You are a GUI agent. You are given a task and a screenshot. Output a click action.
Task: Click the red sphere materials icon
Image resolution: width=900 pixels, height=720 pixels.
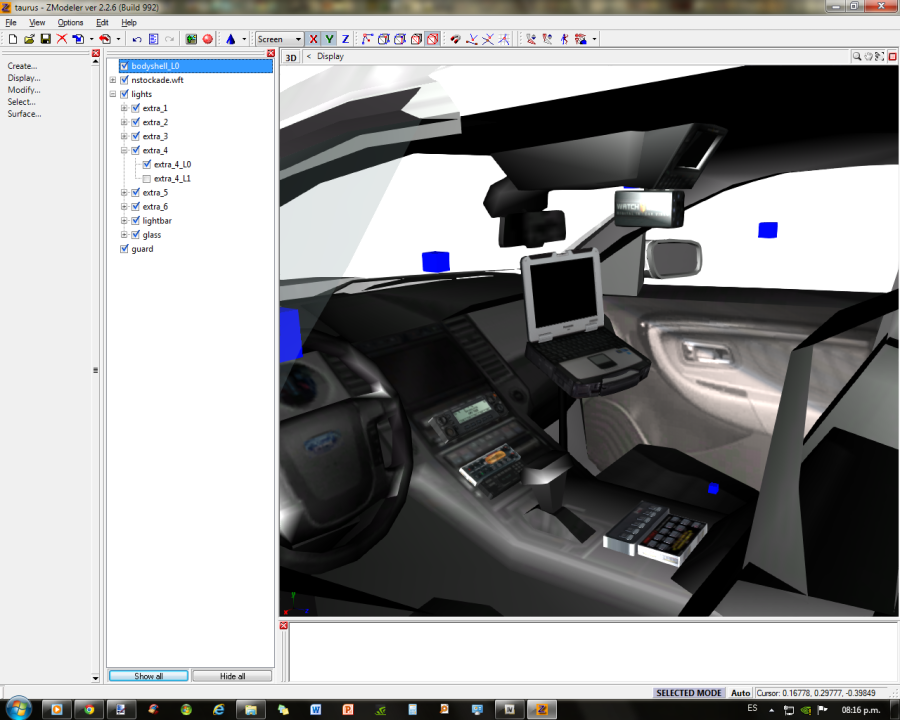tap(208, 39)
